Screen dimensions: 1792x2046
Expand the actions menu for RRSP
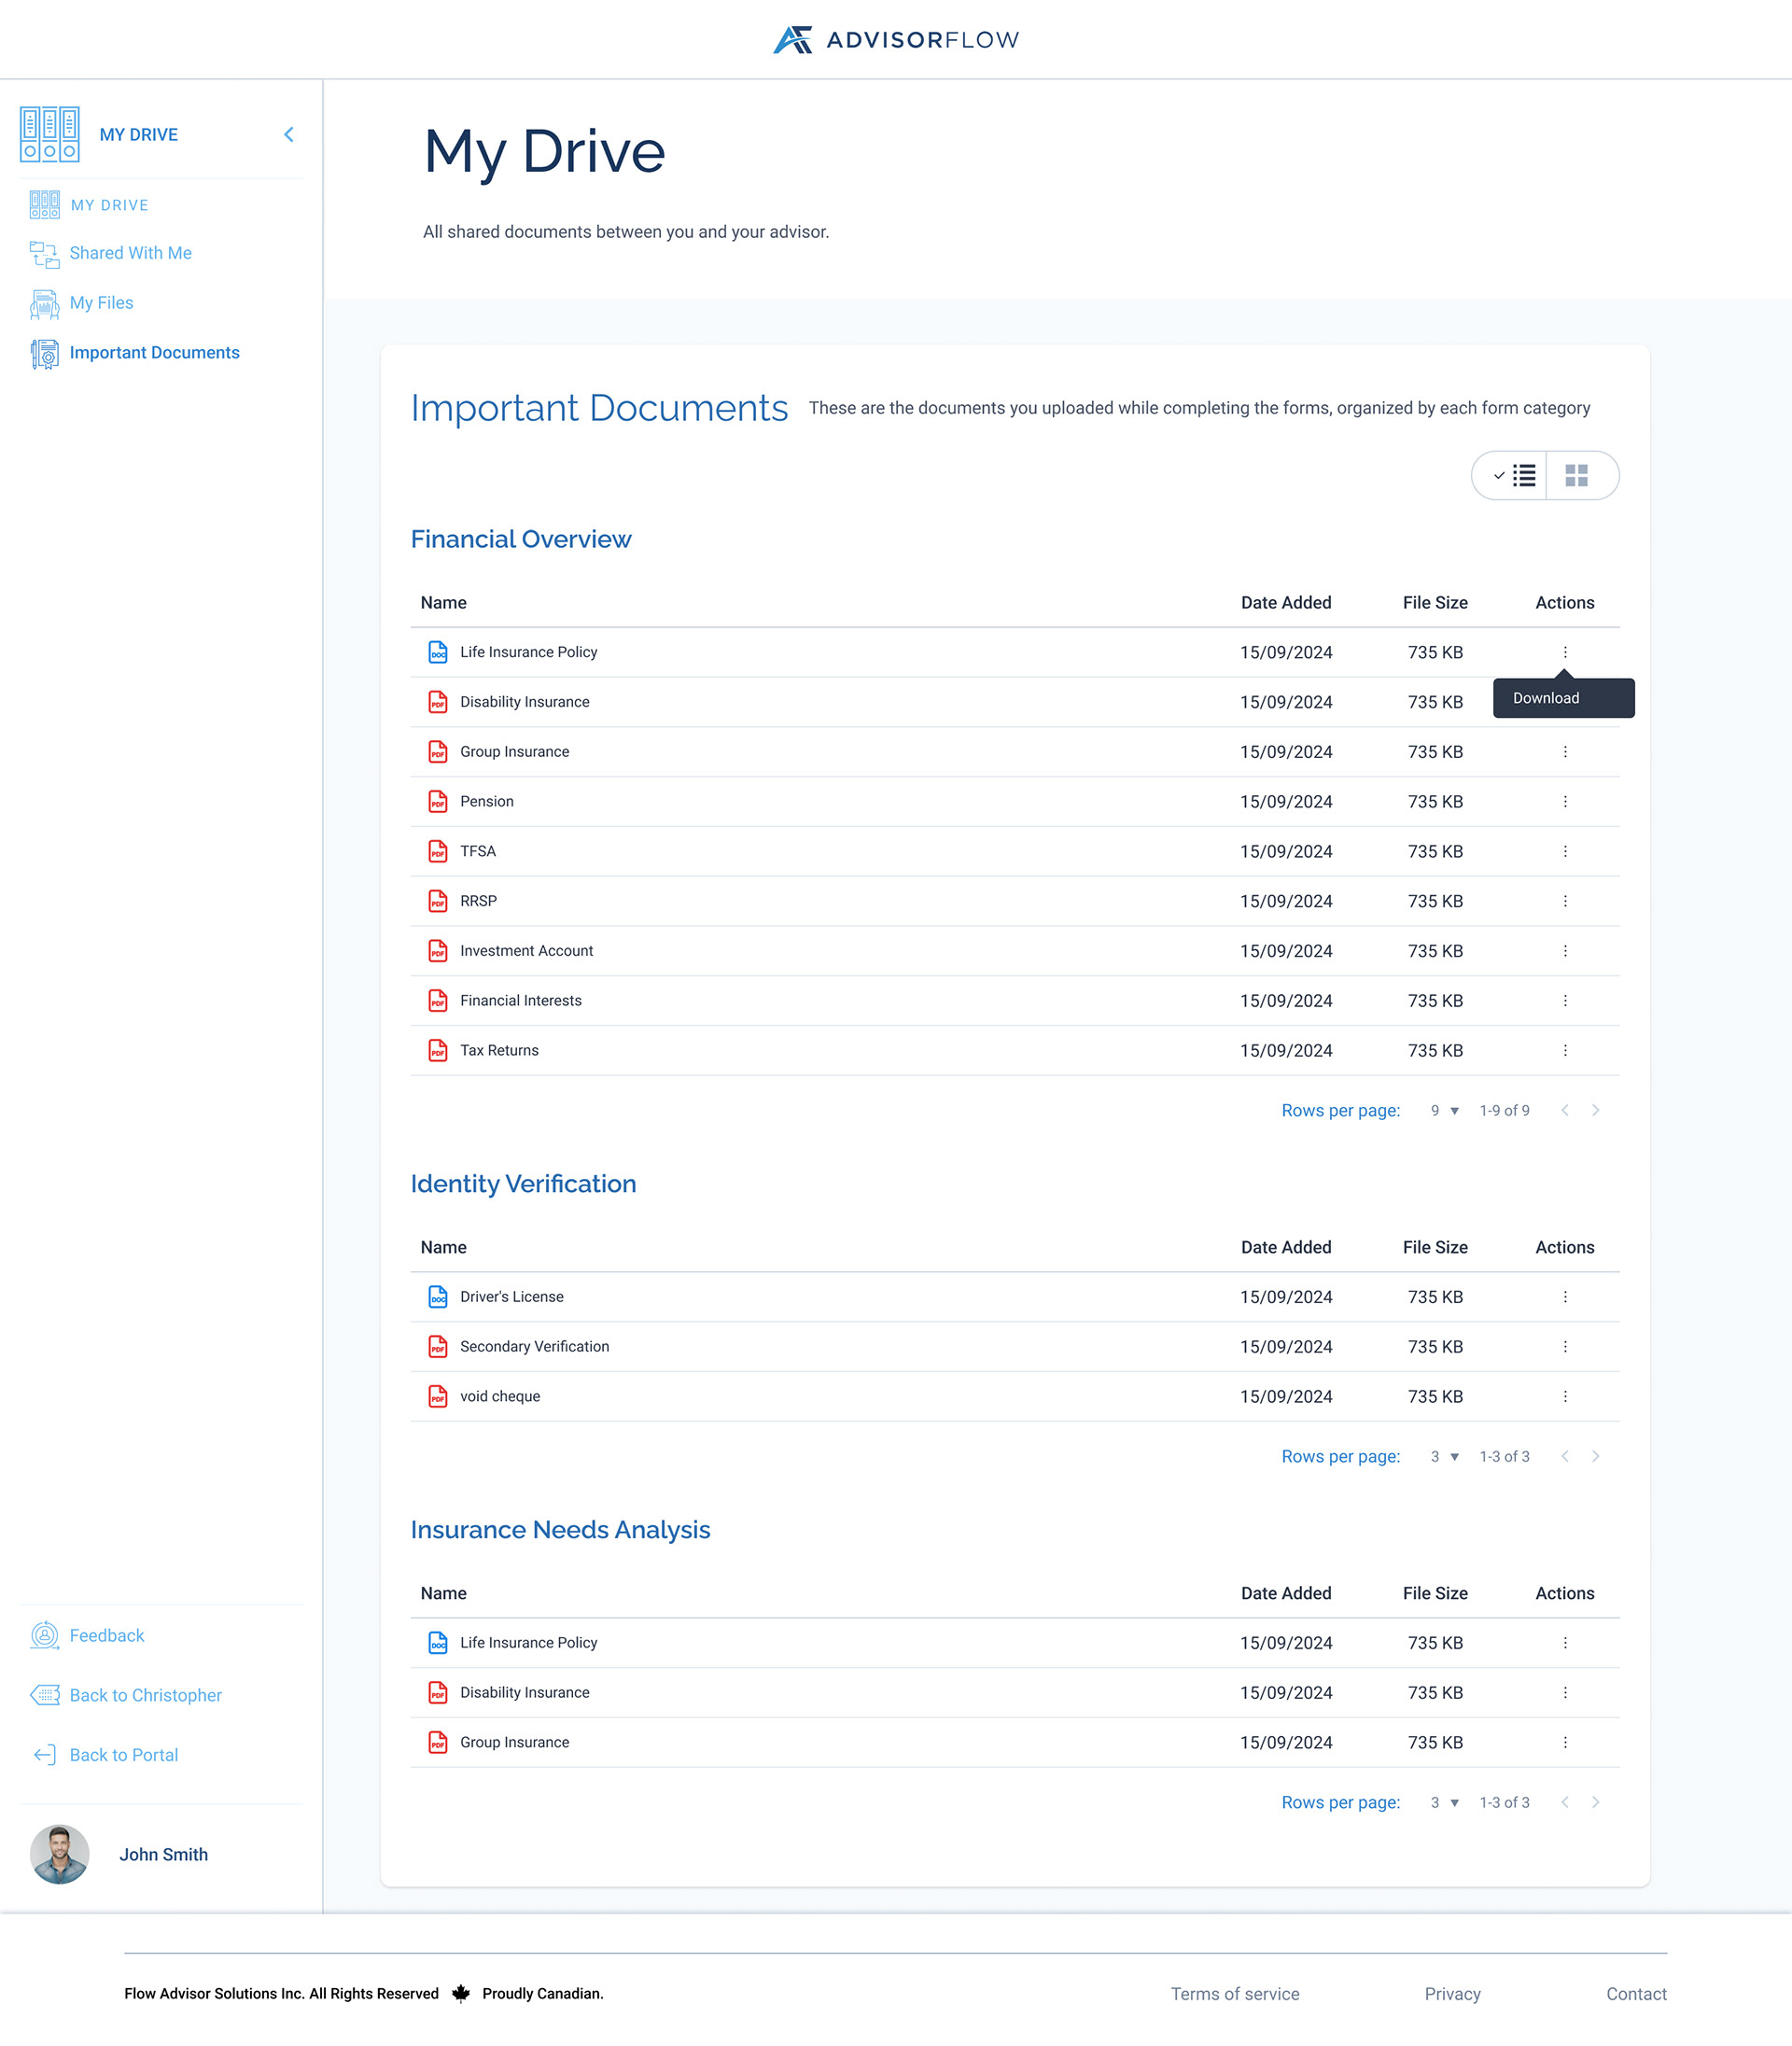pos(1564,900)
